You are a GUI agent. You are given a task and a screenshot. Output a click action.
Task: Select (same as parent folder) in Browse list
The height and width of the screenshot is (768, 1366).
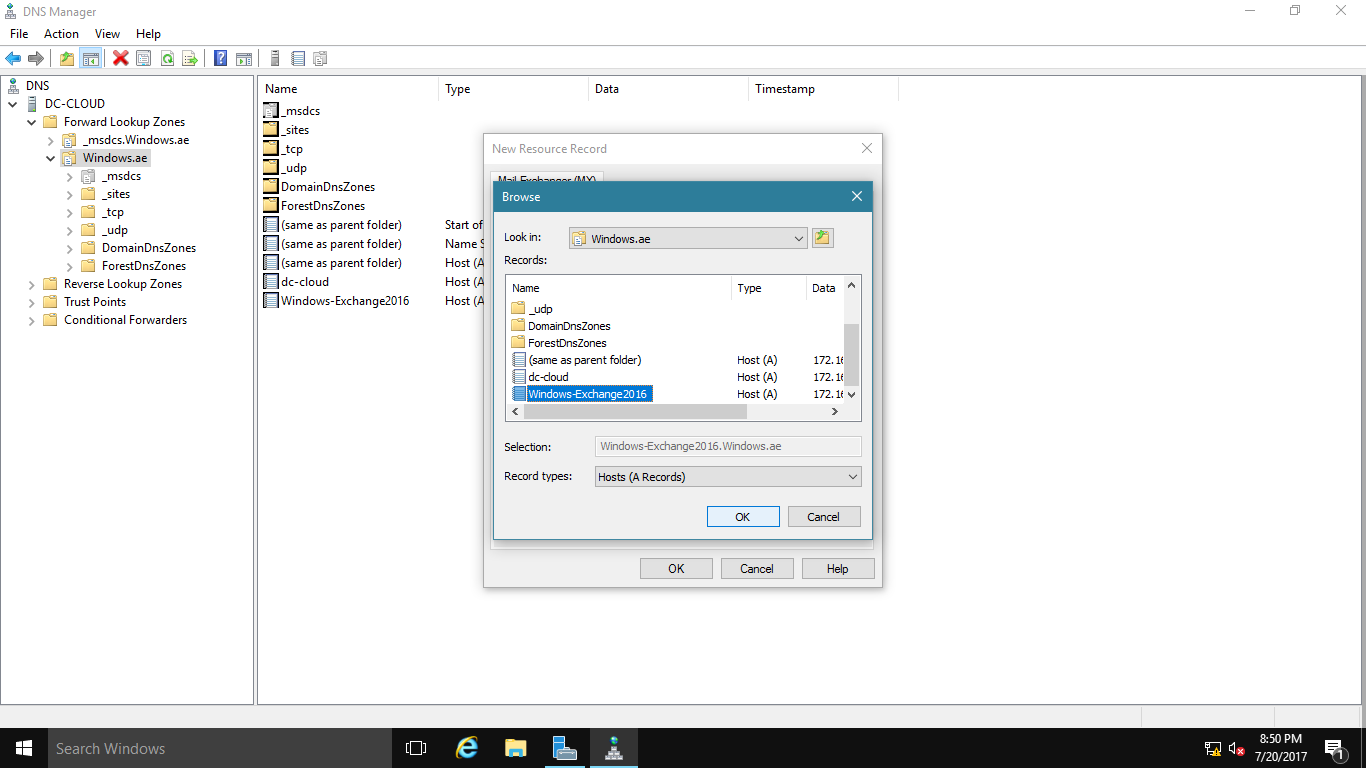tap(585, 360)
